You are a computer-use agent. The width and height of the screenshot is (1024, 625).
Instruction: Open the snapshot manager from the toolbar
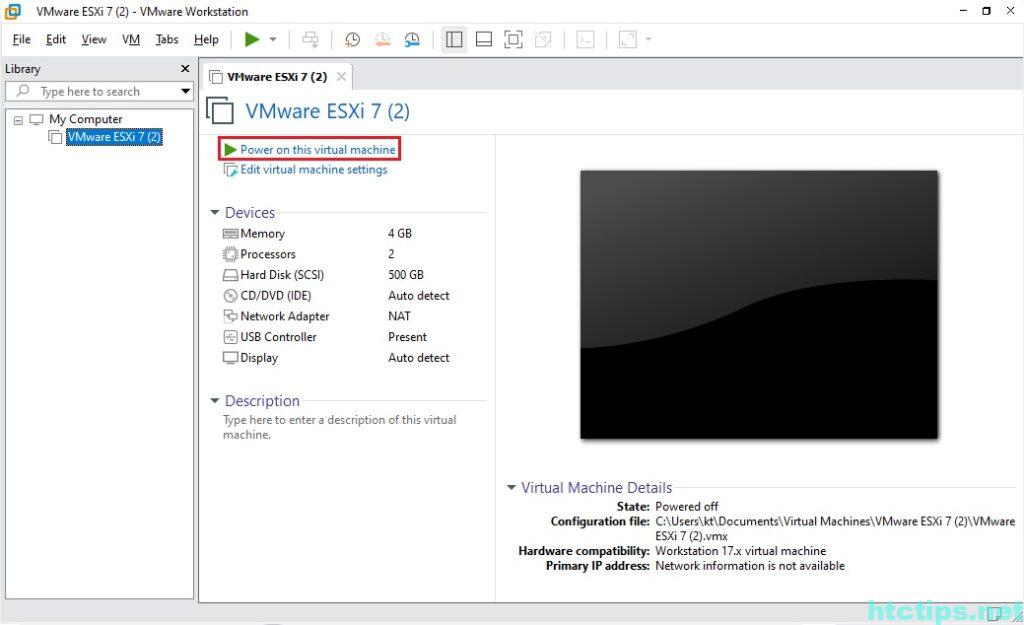tap(412, 40)
